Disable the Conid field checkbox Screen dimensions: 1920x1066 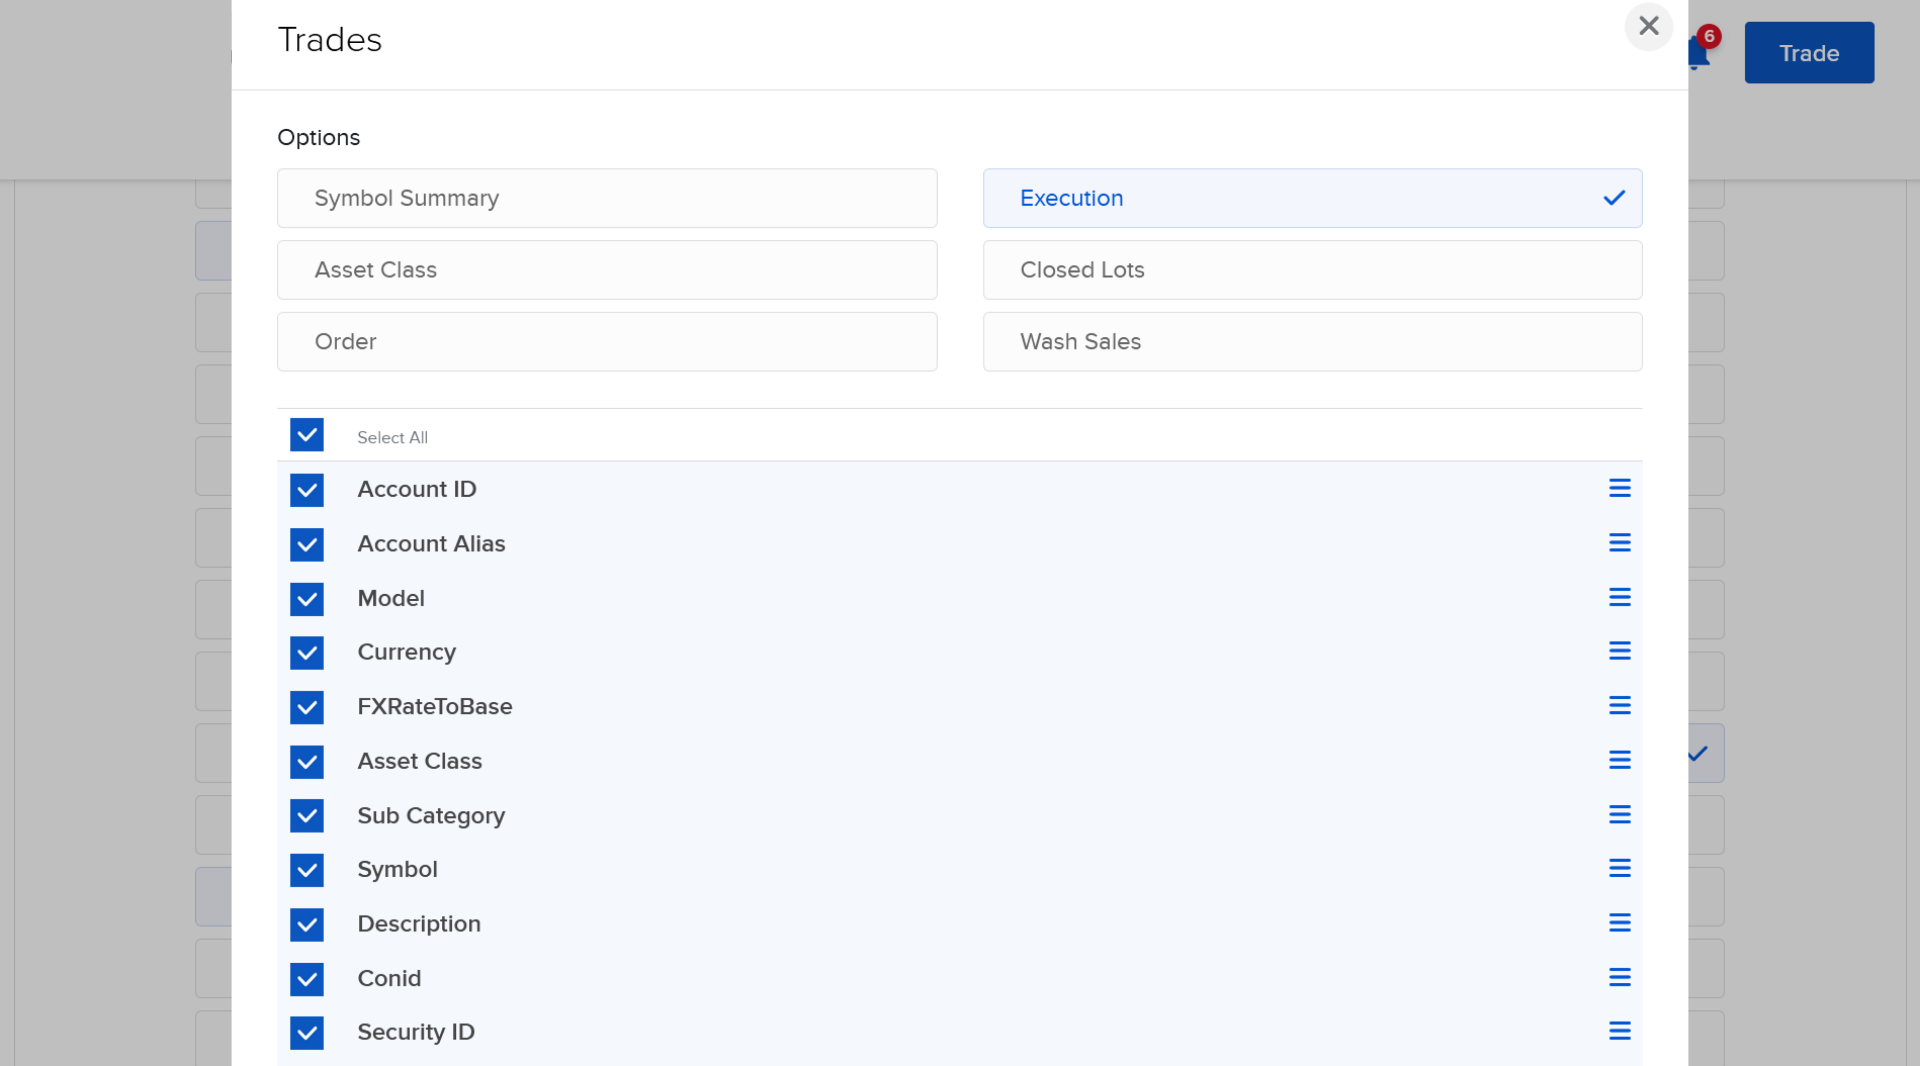pyautogui.click(x=307, y=980)
